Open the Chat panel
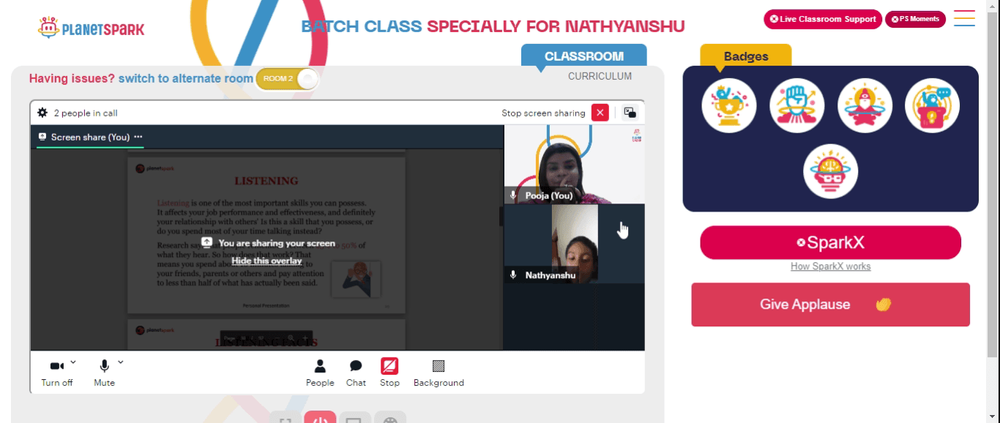Image resolution: width=1000 pixels, height=423 pixels. coord(356,373)
